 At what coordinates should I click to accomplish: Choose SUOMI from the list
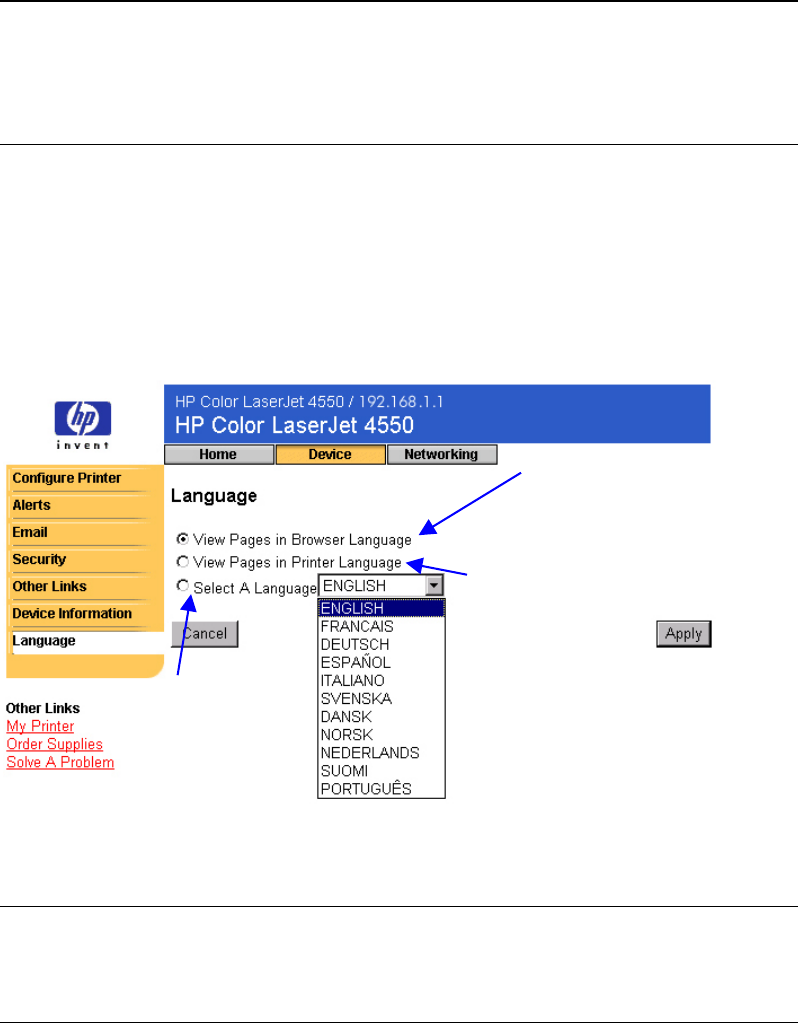click(382, 771)
